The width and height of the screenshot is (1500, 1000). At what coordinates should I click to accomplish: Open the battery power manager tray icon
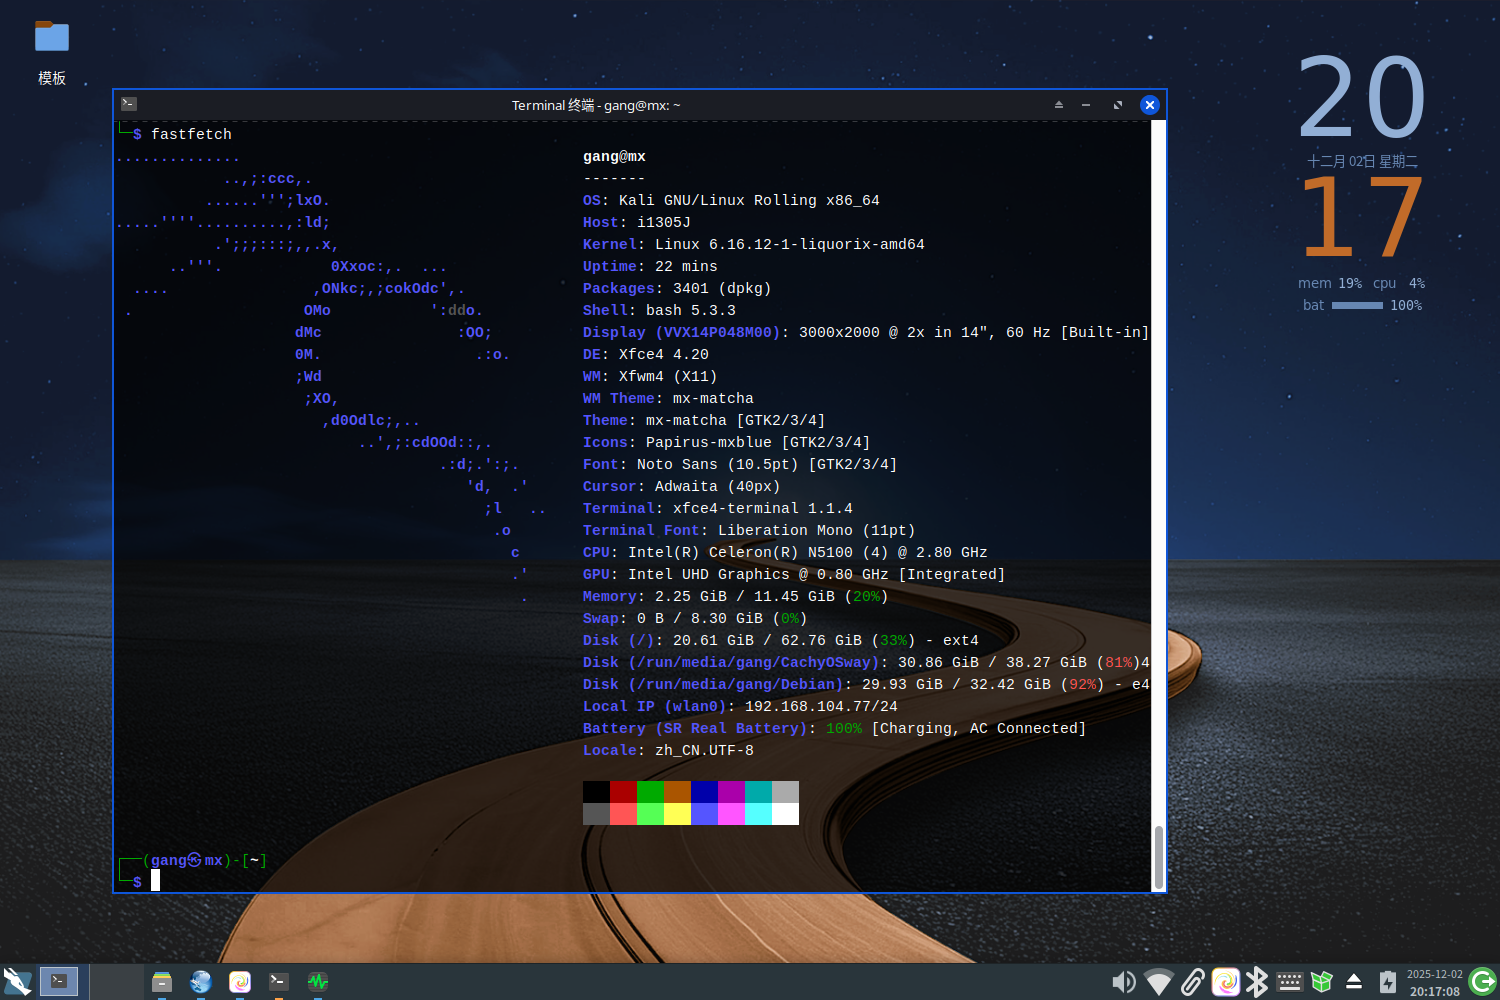coord(1388,982)
